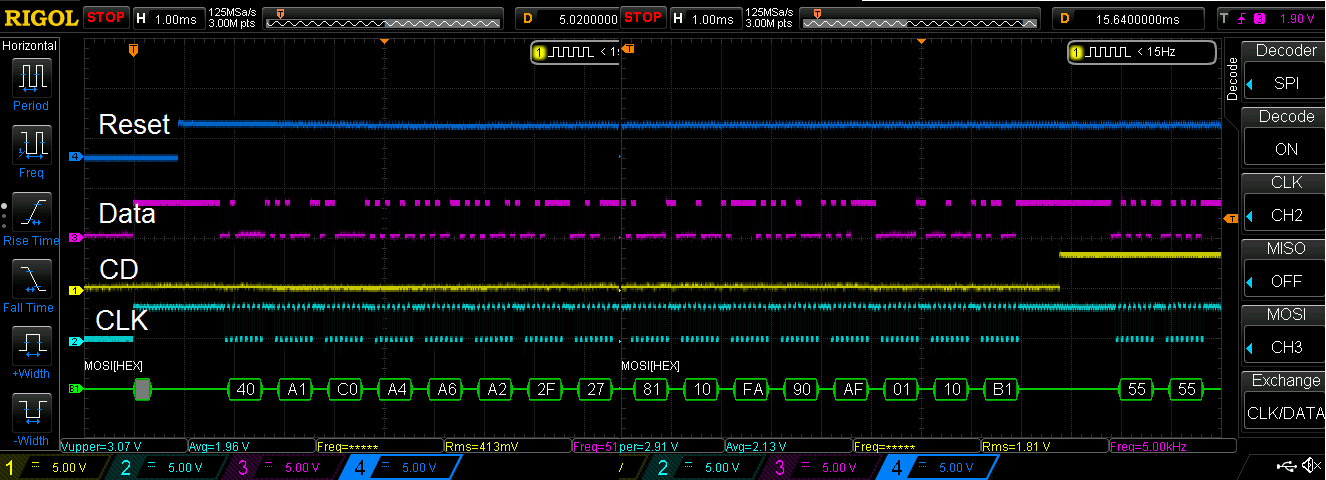Click the decoded hex value FA

752,389
